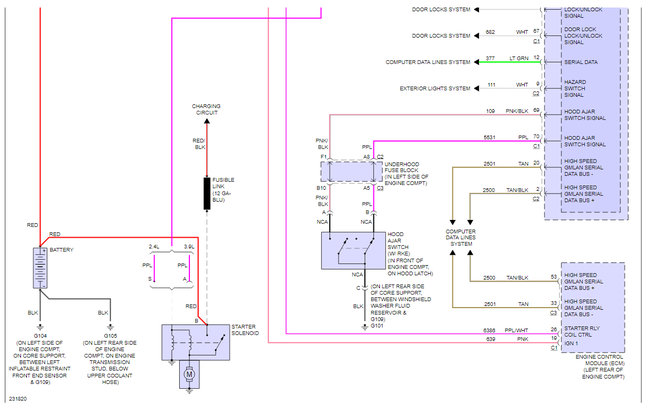Click the ground symbol above G104
This screenshot has width=650, height=413.
click(40, 327)
